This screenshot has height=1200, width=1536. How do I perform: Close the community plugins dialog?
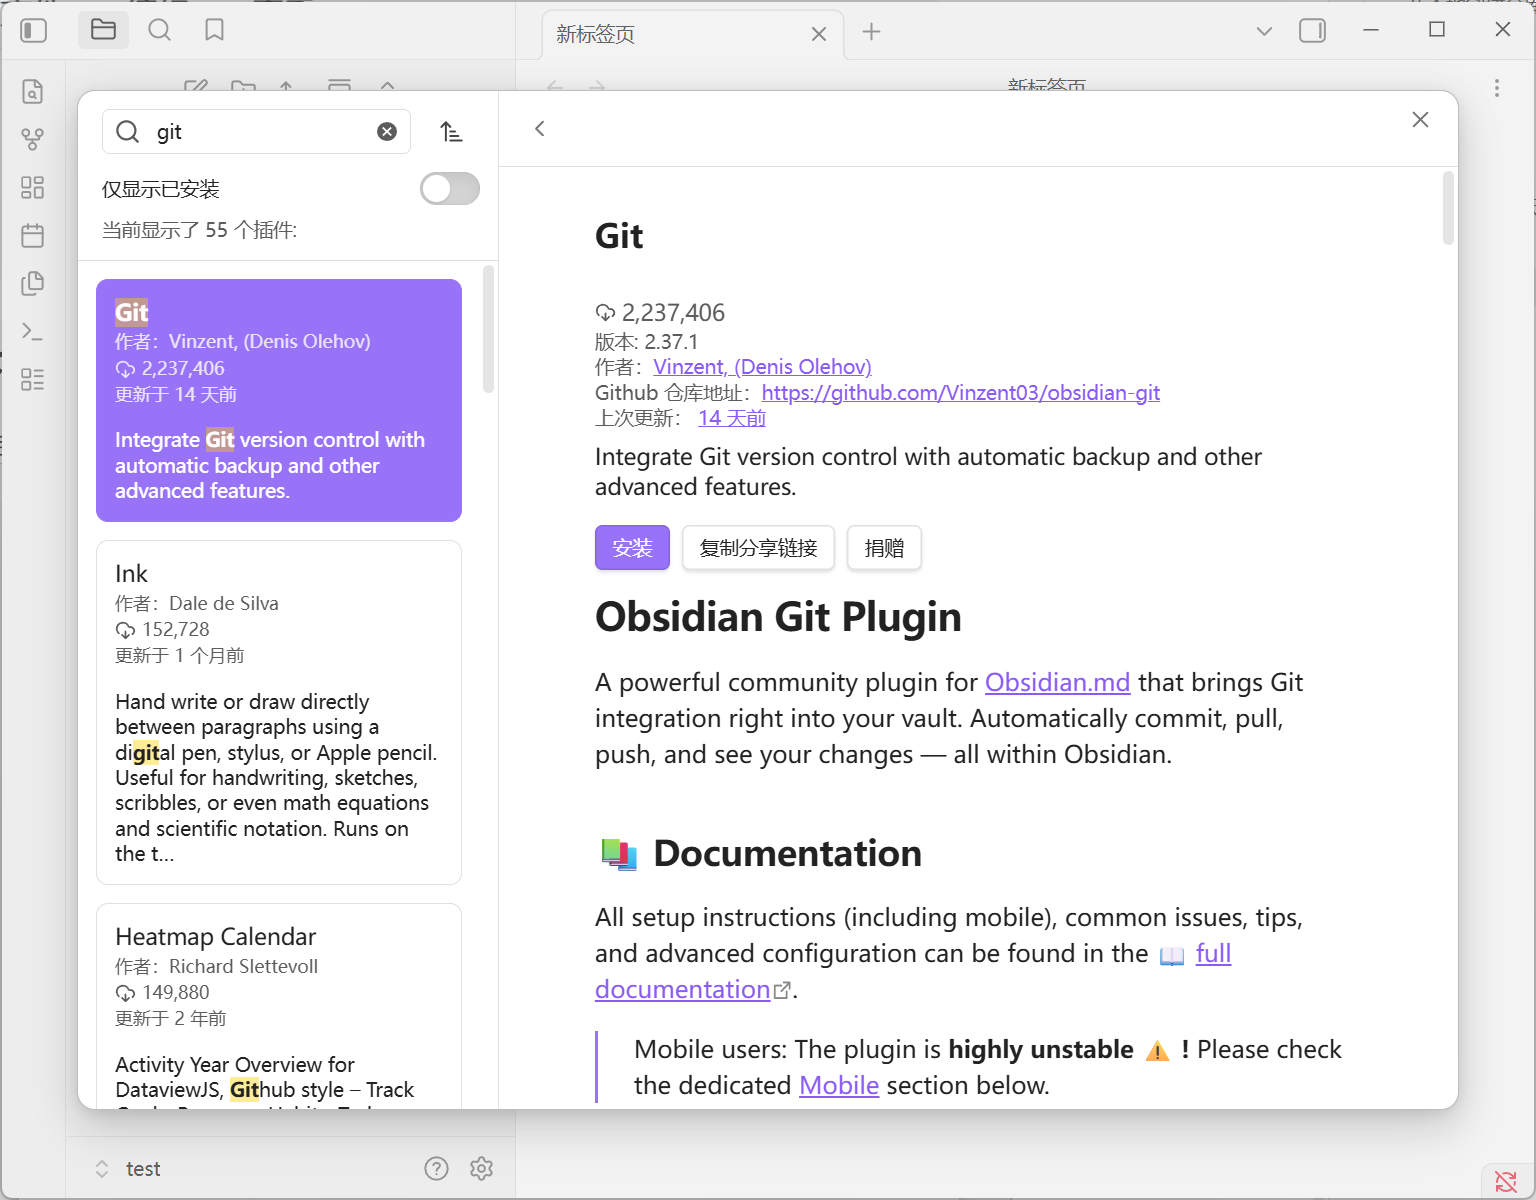(1420, 120)
